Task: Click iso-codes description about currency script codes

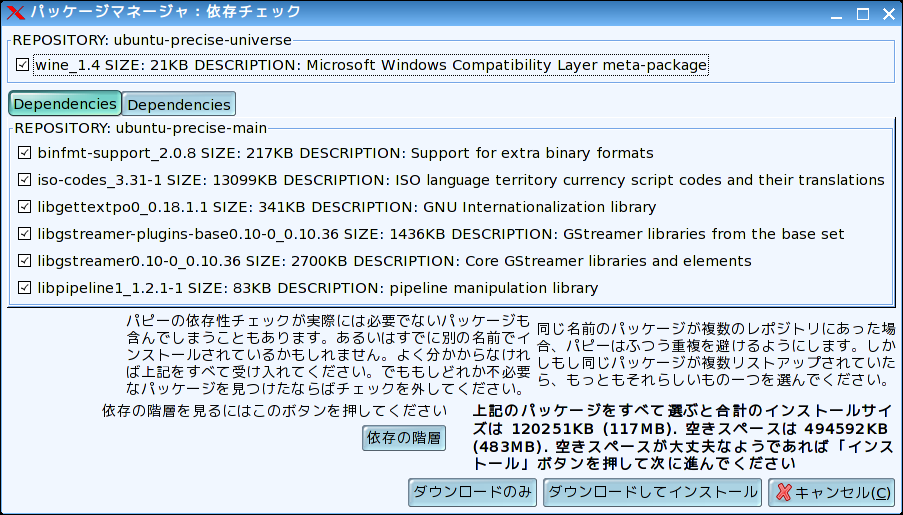Action: (640, 180)
